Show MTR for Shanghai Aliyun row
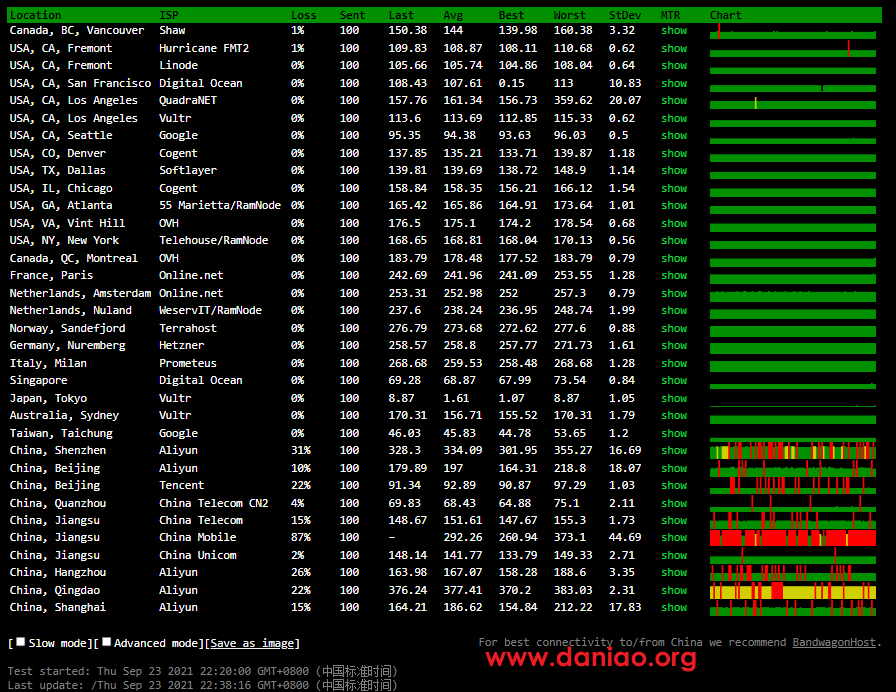Image resolution: width=896 pixels, height=692 pixels. (674, 607)
